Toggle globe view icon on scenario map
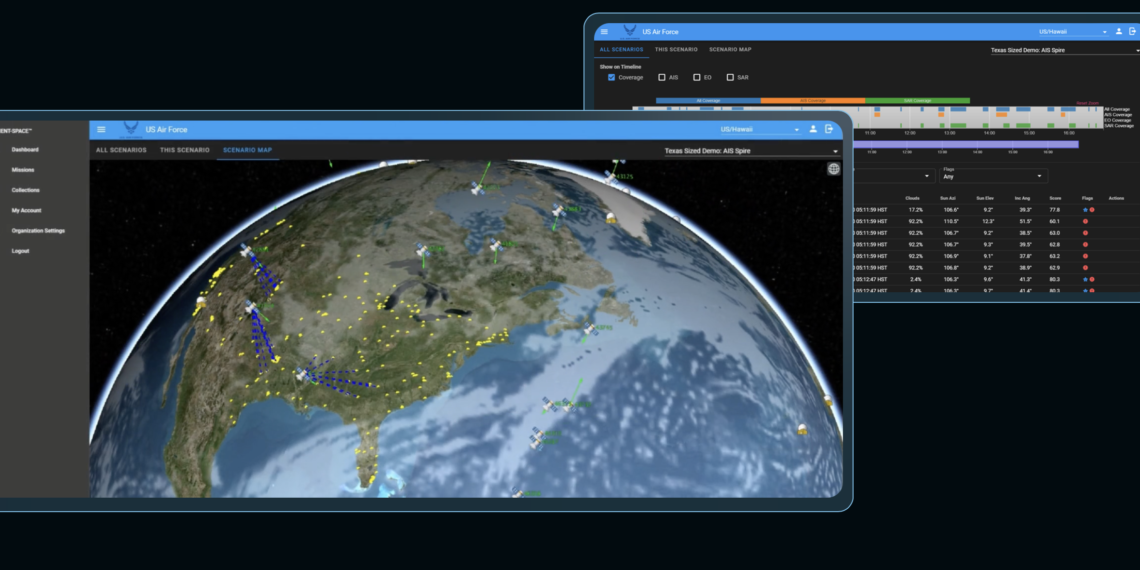Screen dimensions: 1140x570 [x=833, y=169]
